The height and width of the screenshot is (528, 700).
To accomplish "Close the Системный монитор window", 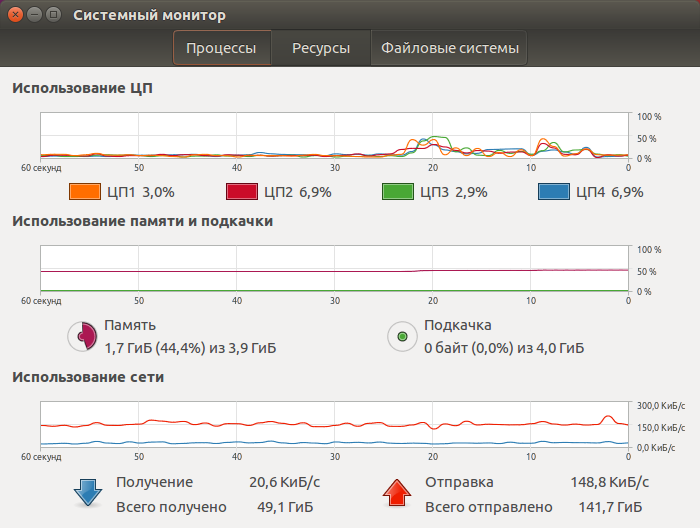I will (15, 15).
